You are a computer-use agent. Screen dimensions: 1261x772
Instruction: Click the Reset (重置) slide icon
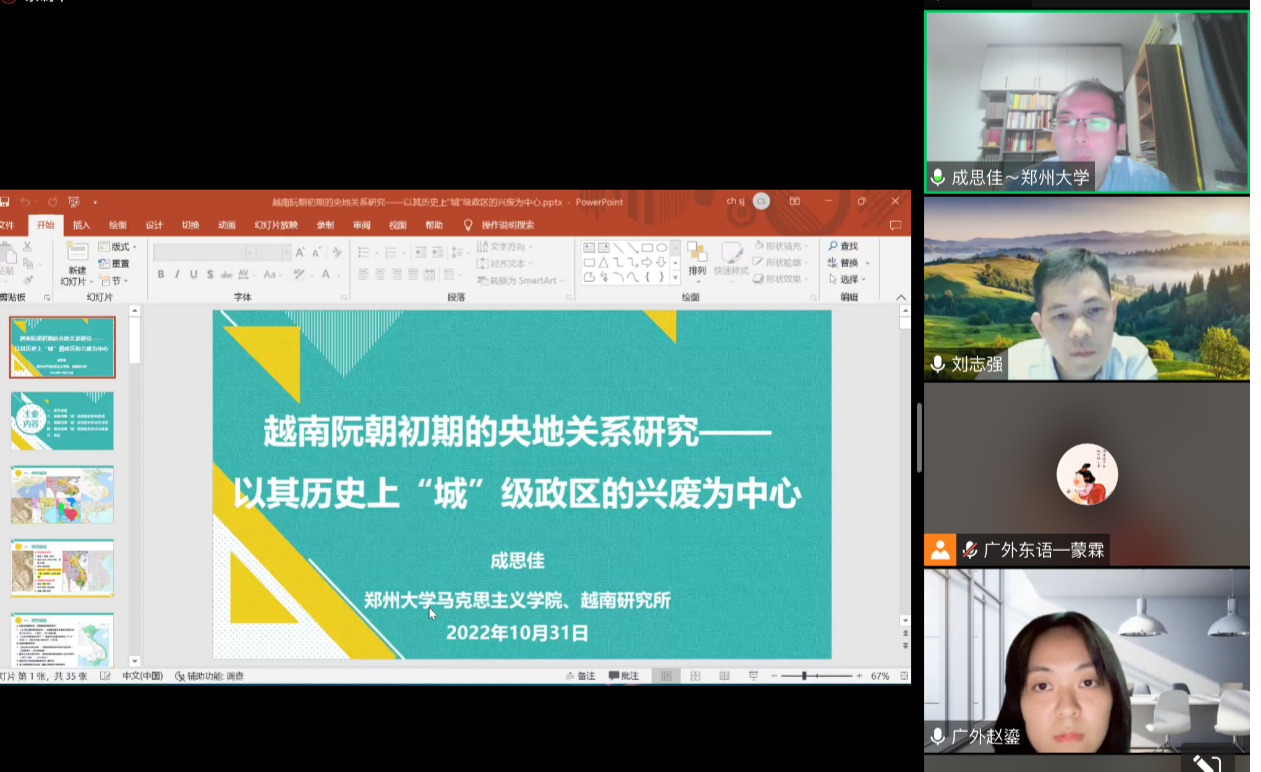113,264
